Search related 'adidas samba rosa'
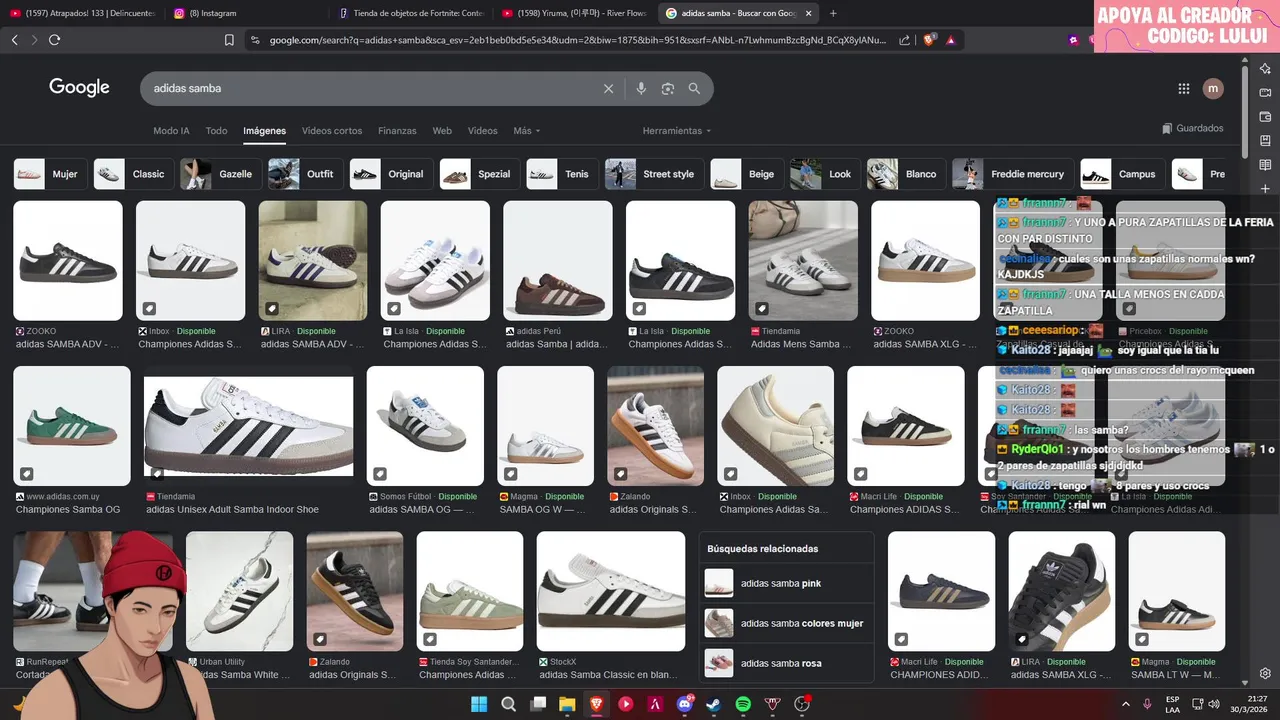 787,663
